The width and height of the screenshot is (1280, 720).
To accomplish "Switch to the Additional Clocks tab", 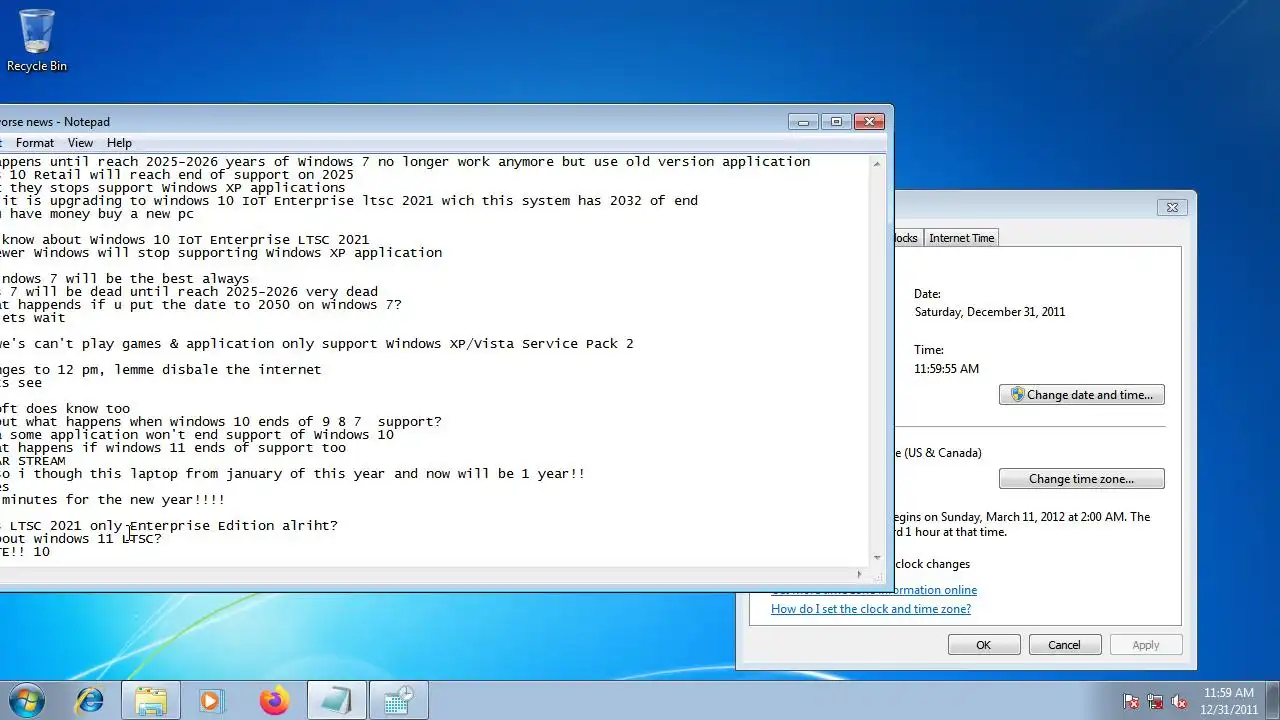I will click(907, 238).
